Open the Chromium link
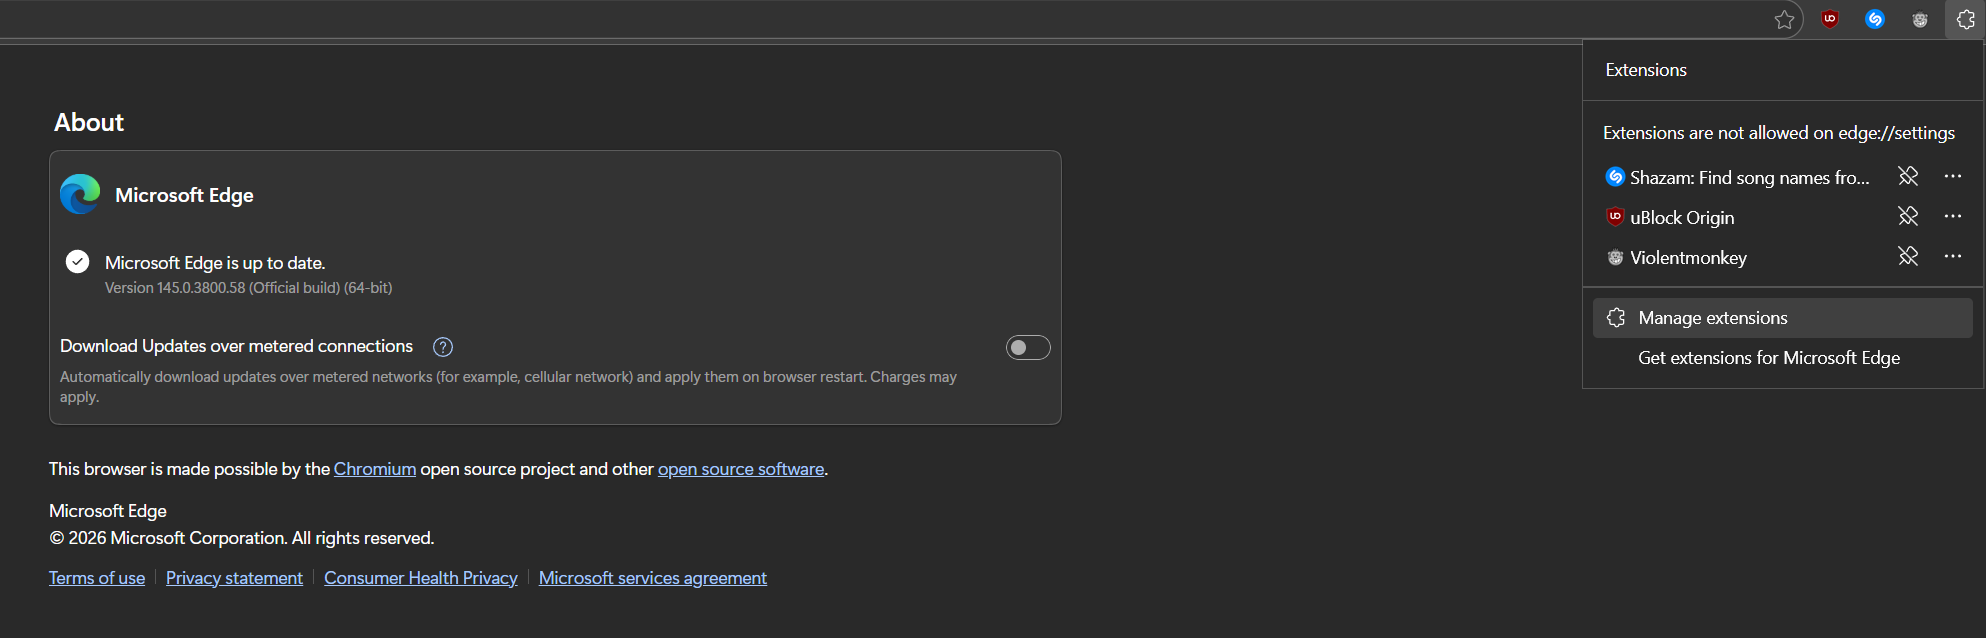The image size is (1986, 638). tap(375, 469)
